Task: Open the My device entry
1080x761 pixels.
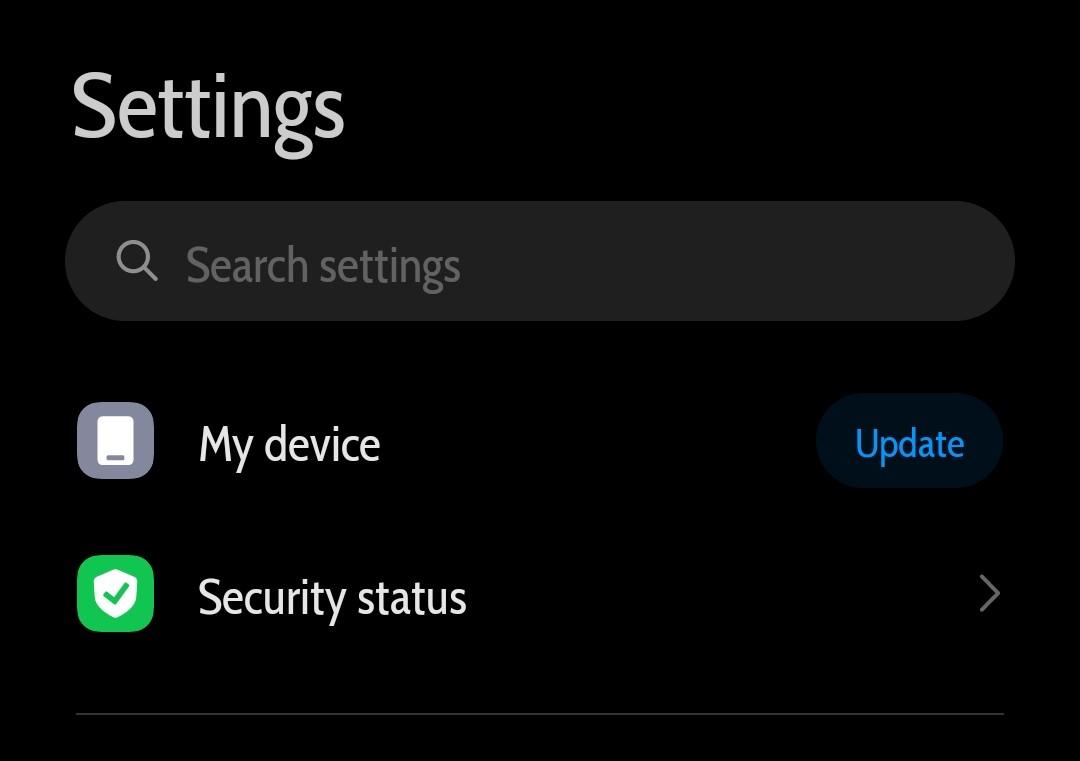Action: [289, 444]
